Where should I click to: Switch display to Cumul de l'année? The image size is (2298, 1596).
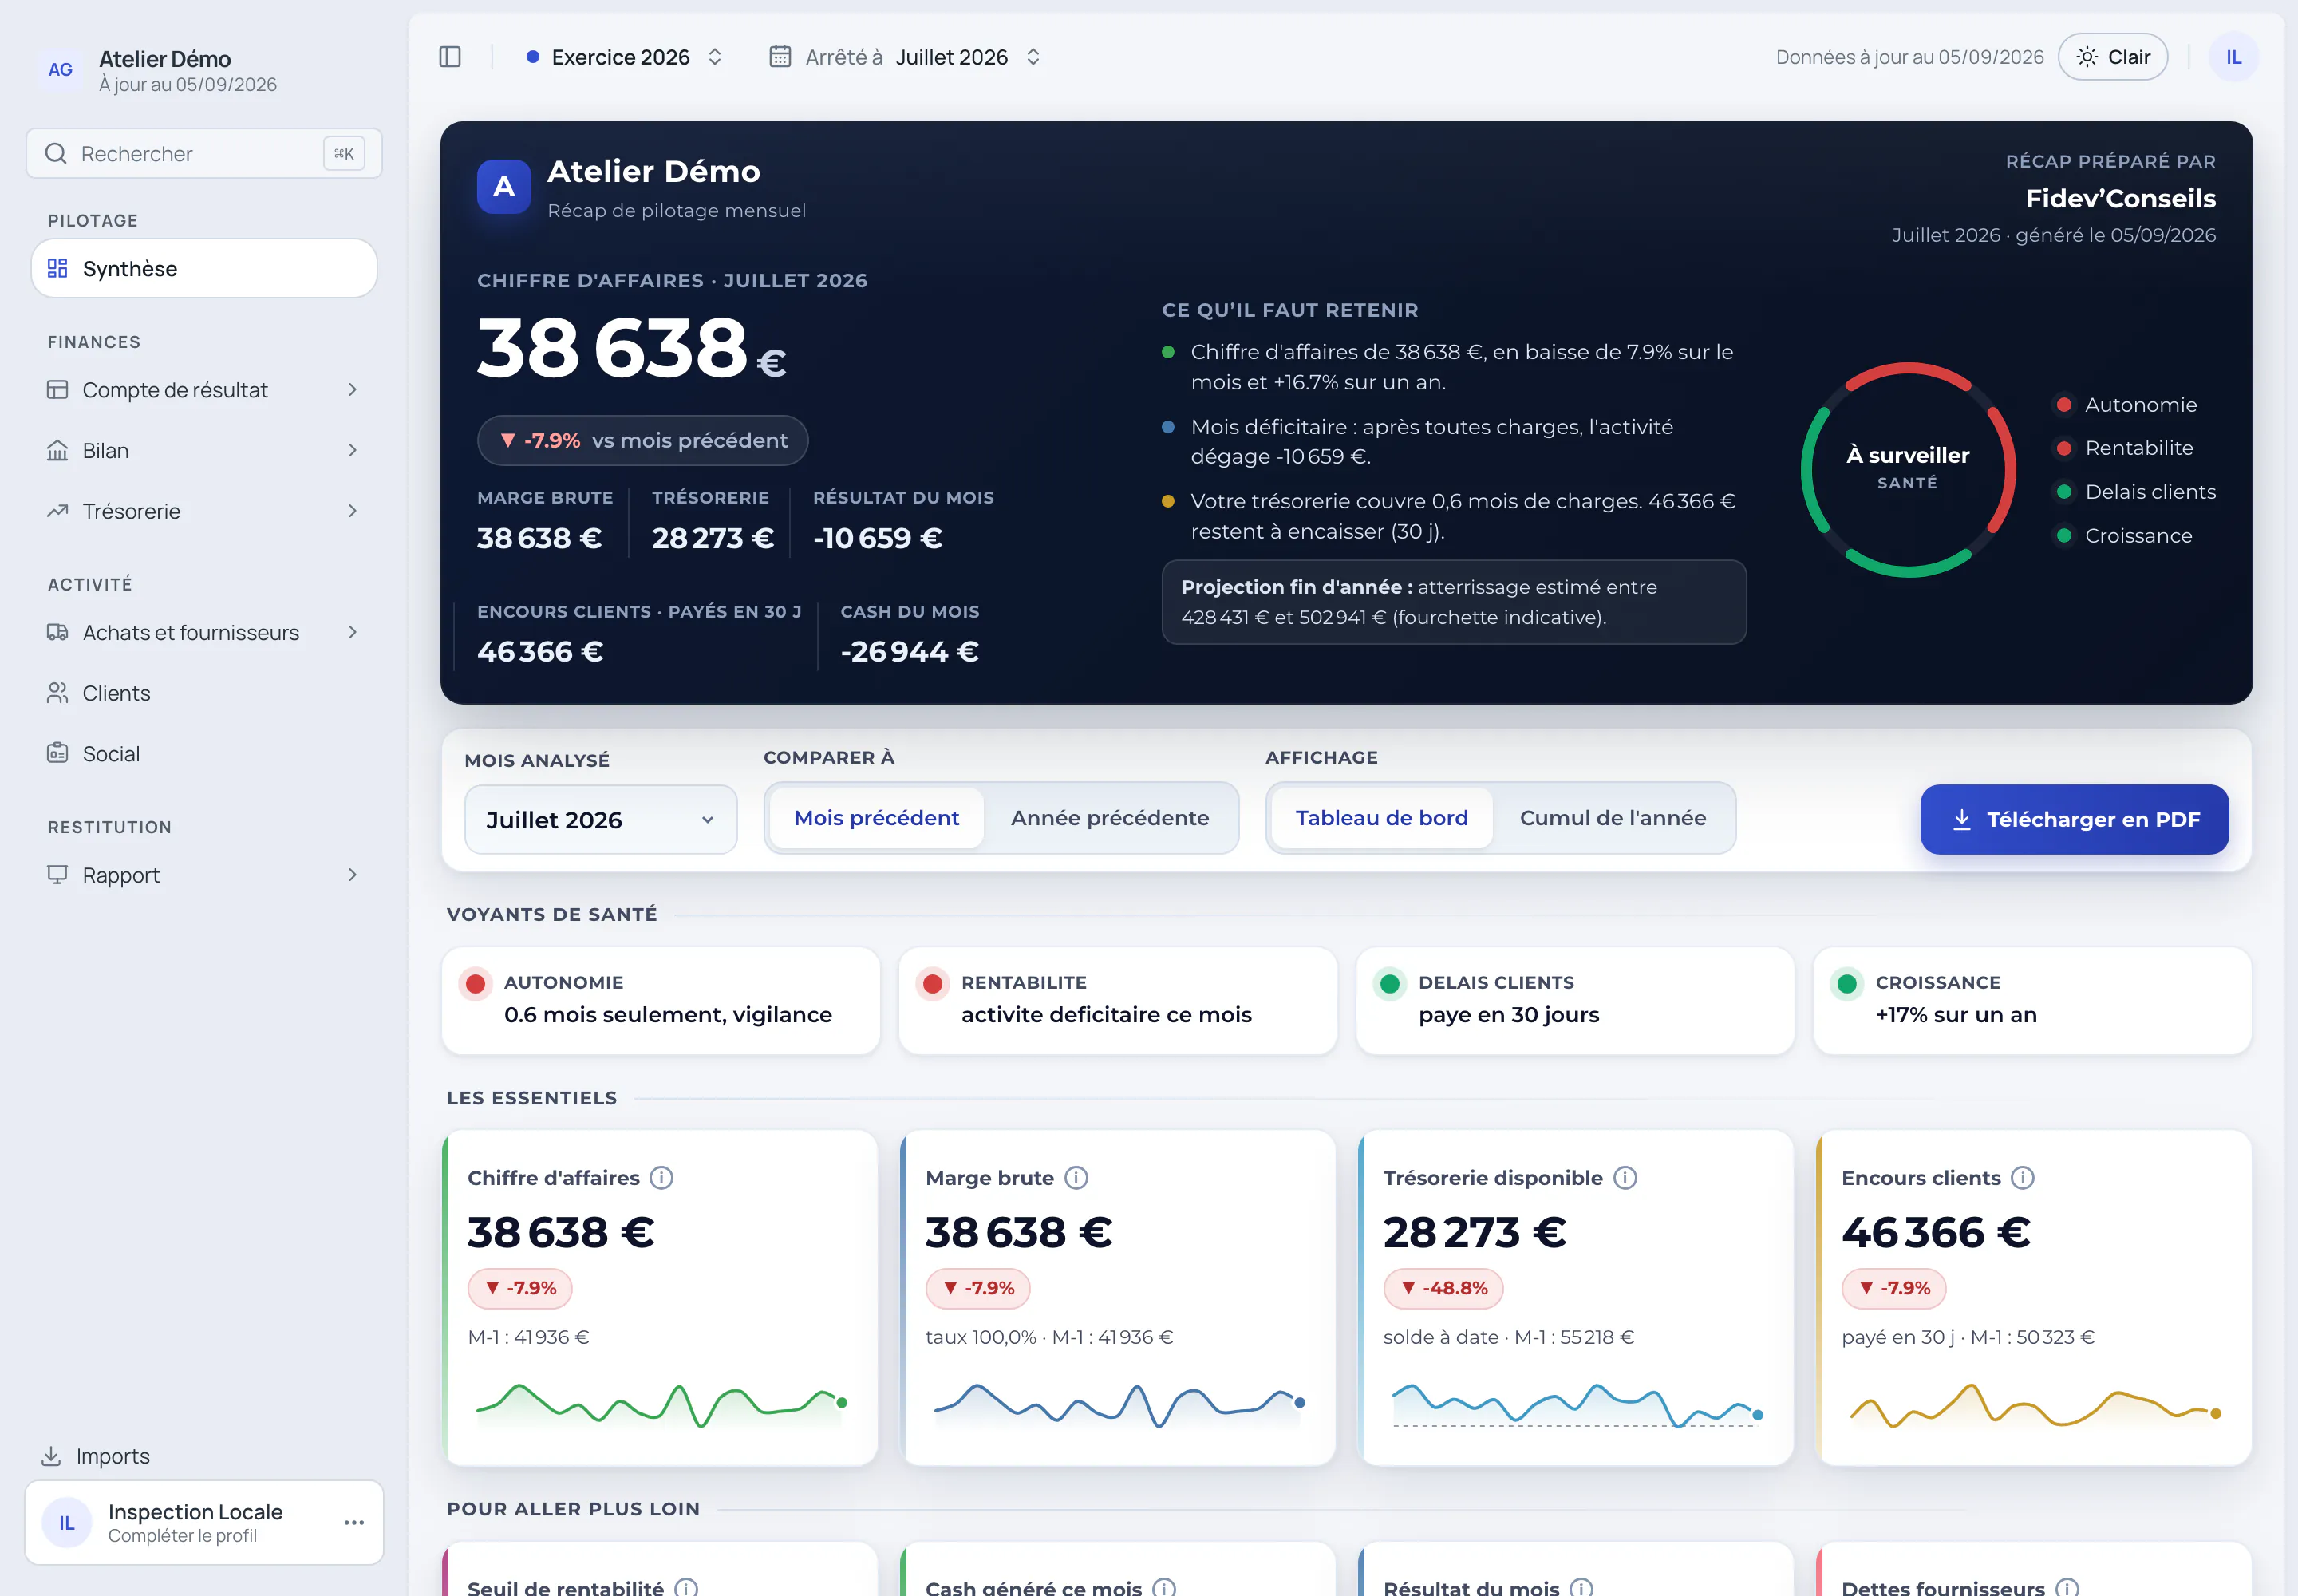(1612, 818)
